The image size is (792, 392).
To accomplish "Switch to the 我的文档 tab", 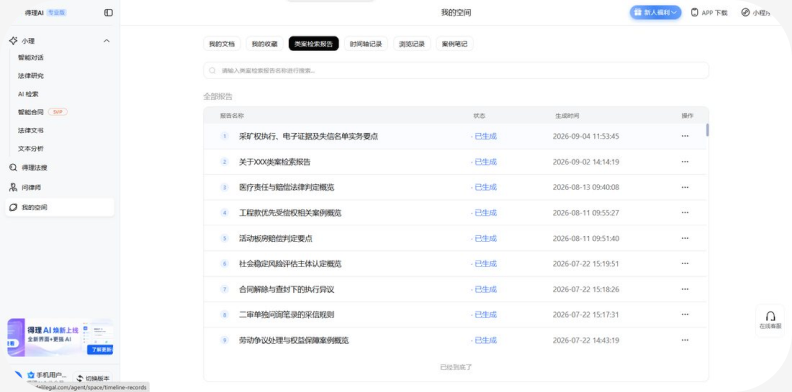I will (222, 44).
